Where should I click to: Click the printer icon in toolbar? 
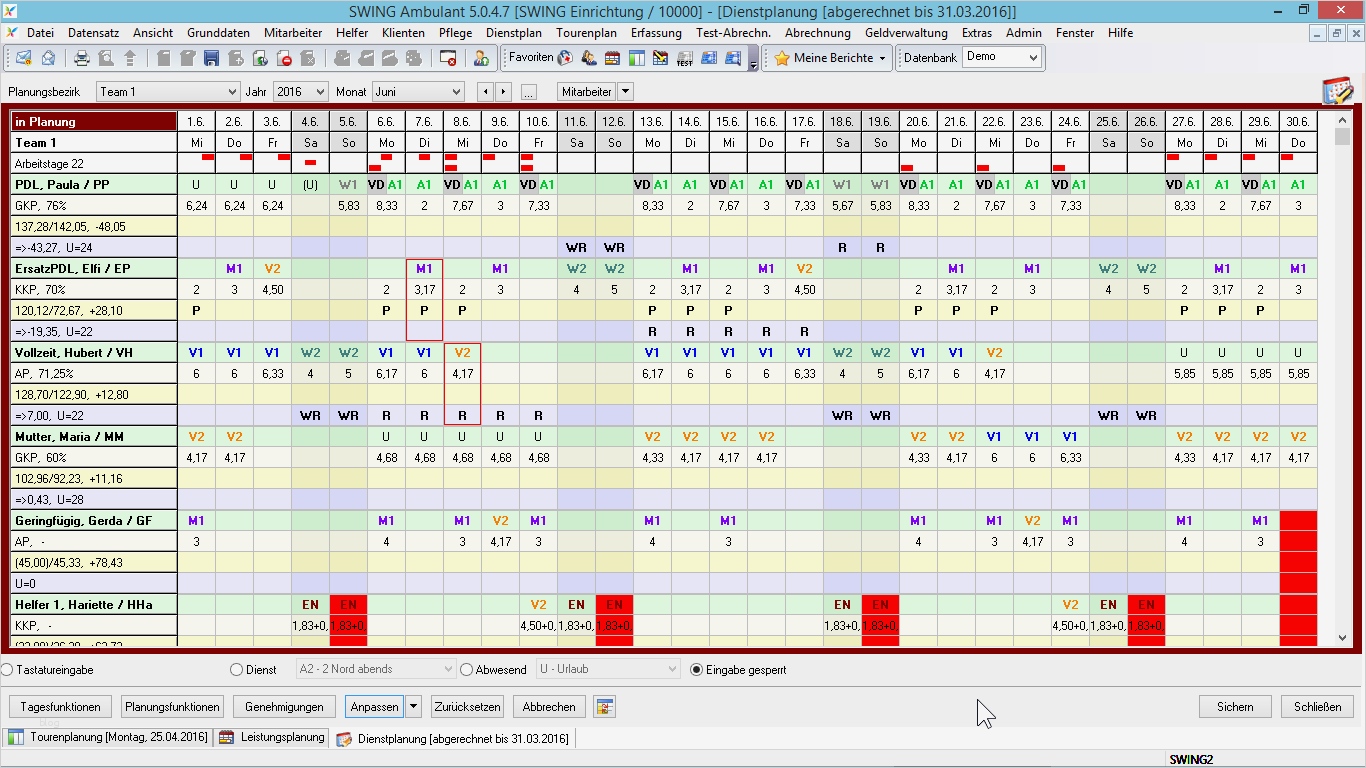pos(82,58)
